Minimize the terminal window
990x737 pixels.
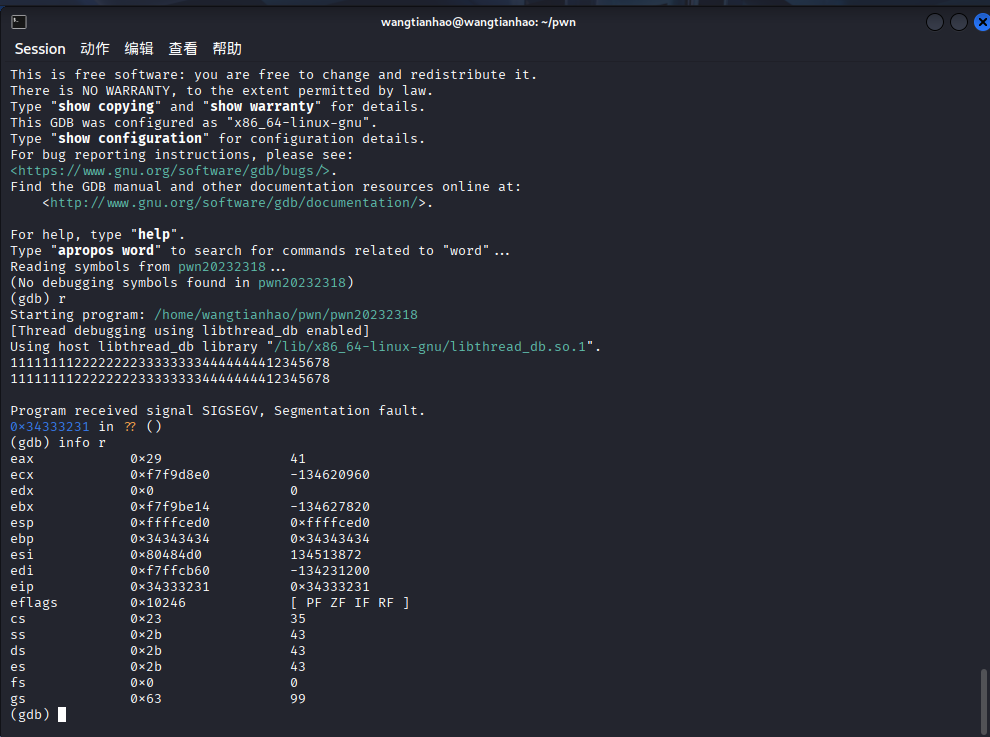pyautogui.click(x=934, y=22)
